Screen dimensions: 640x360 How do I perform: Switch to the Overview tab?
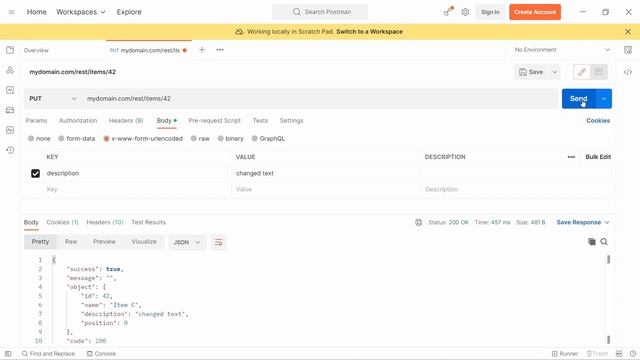[x=36, y=50]
